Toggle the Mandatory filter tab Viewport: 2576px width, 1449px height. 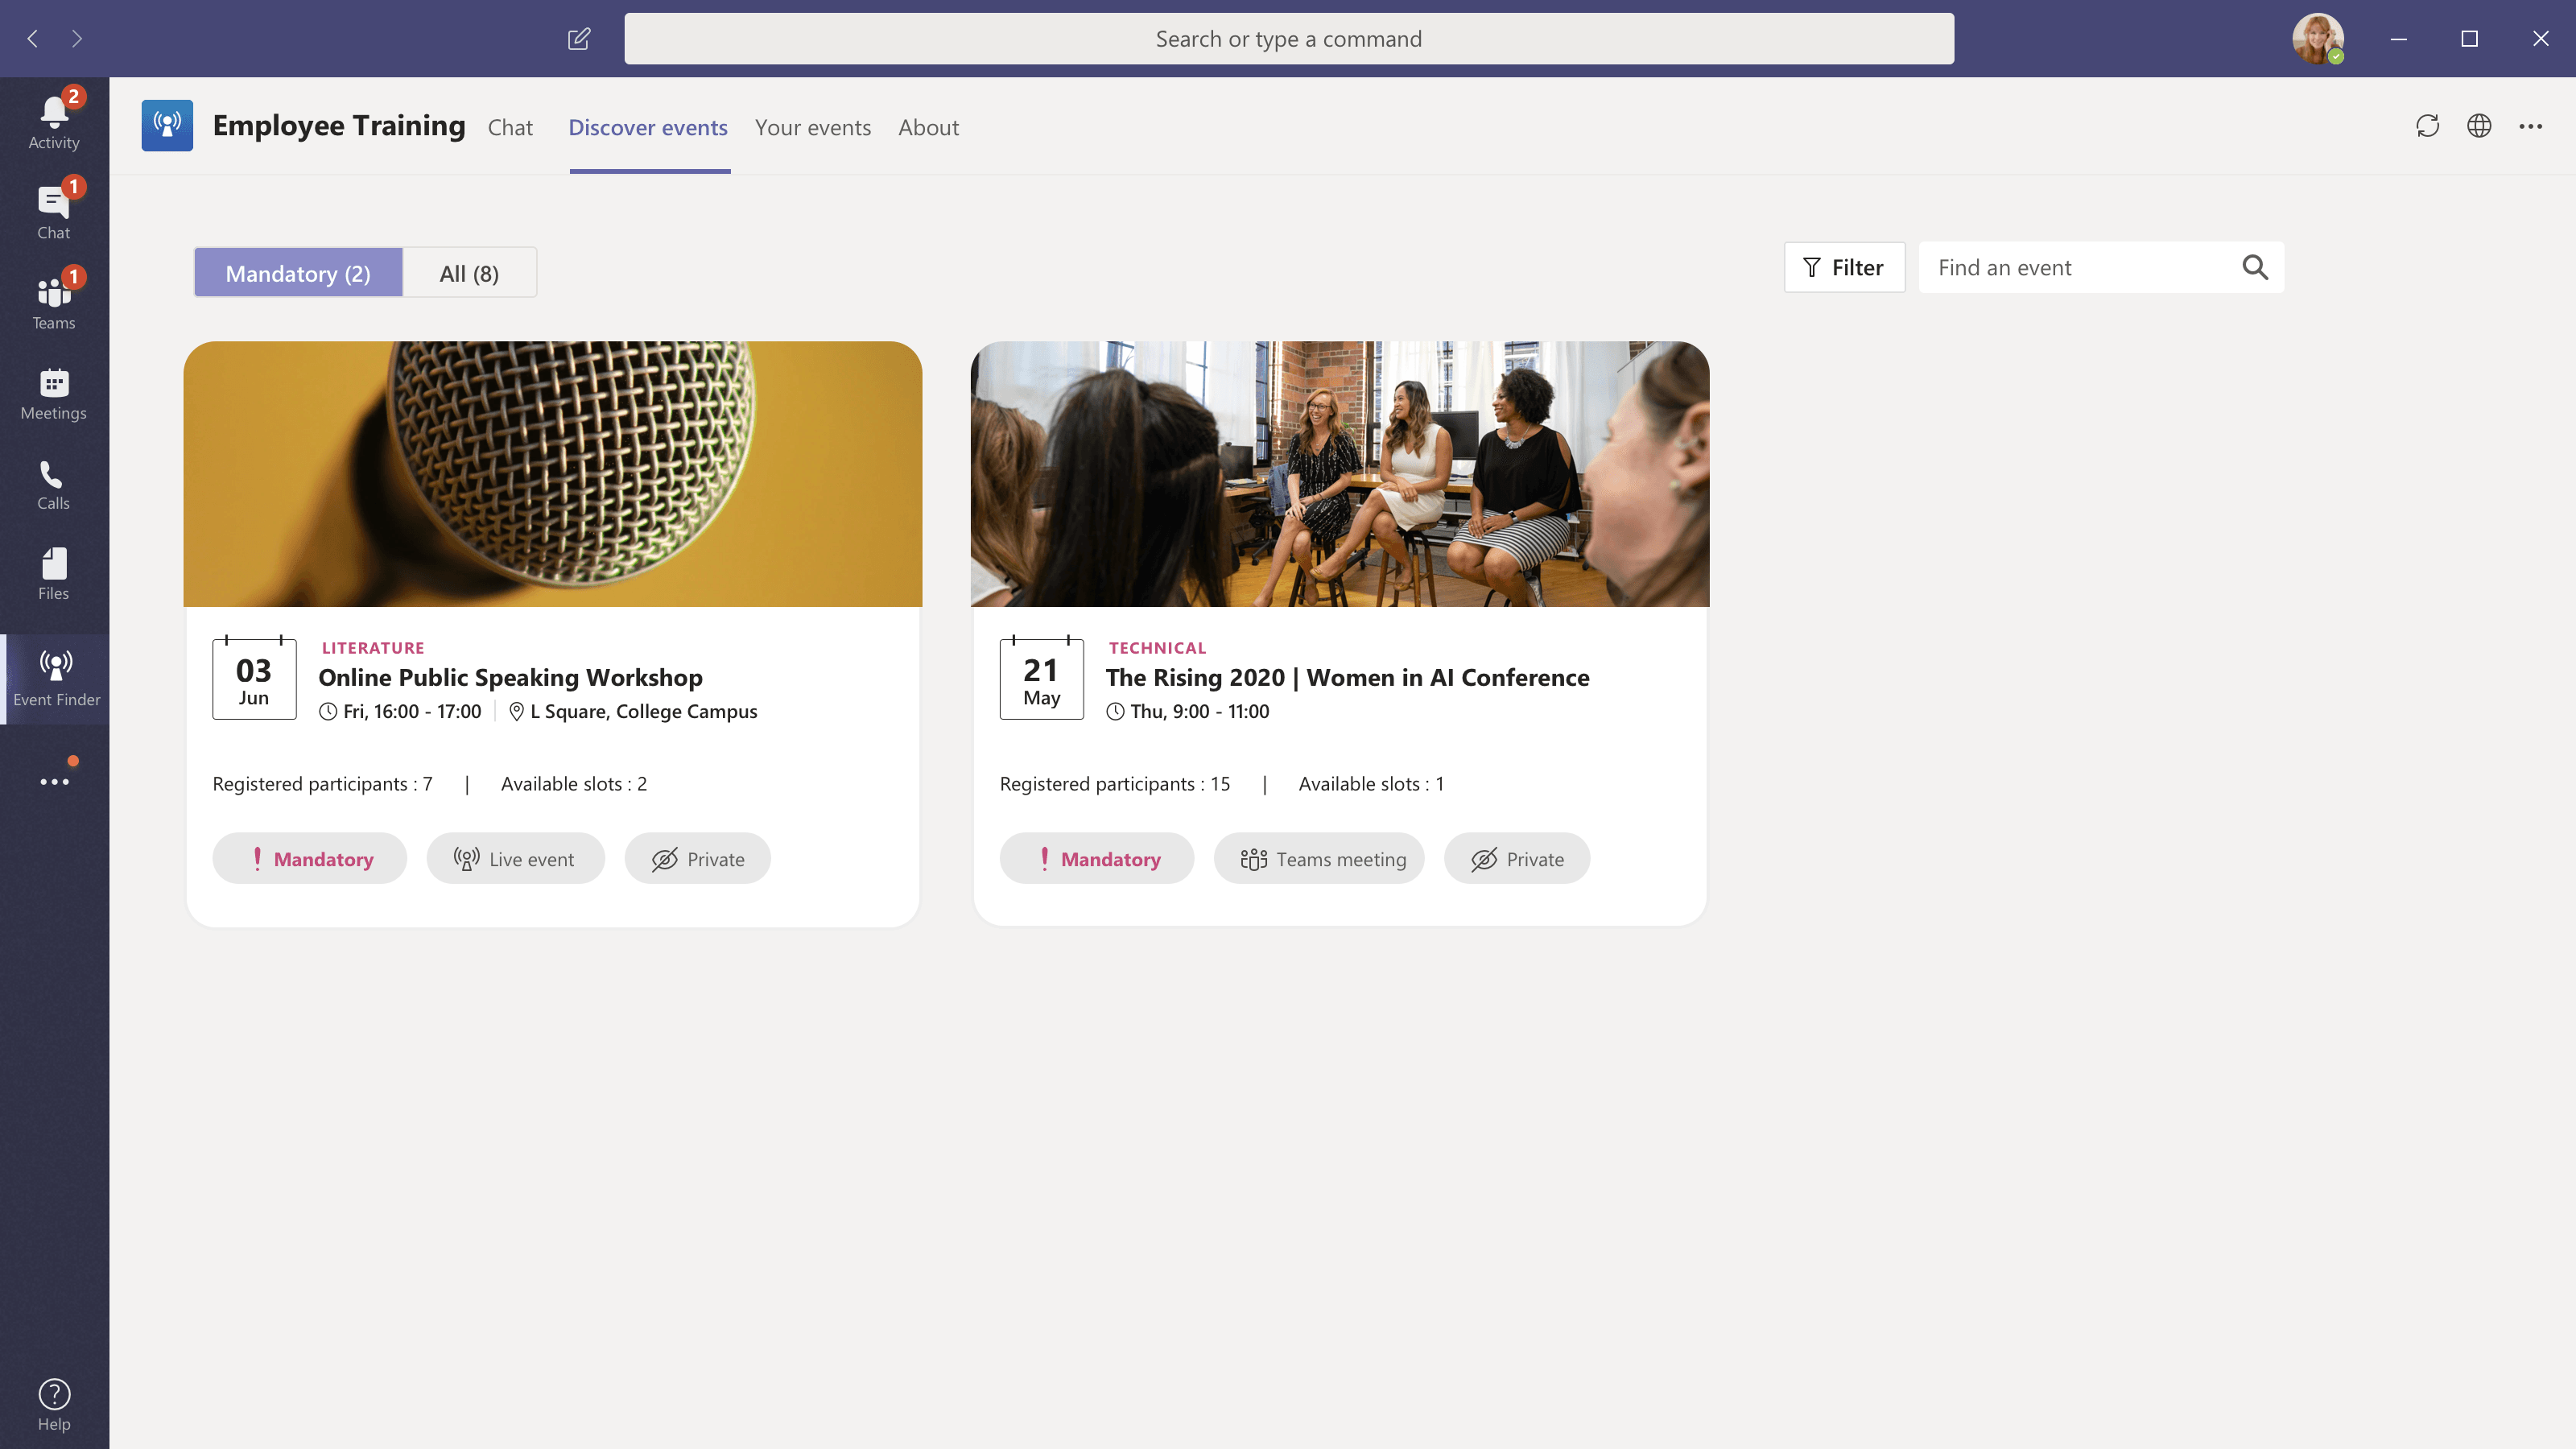click(297, 272)
